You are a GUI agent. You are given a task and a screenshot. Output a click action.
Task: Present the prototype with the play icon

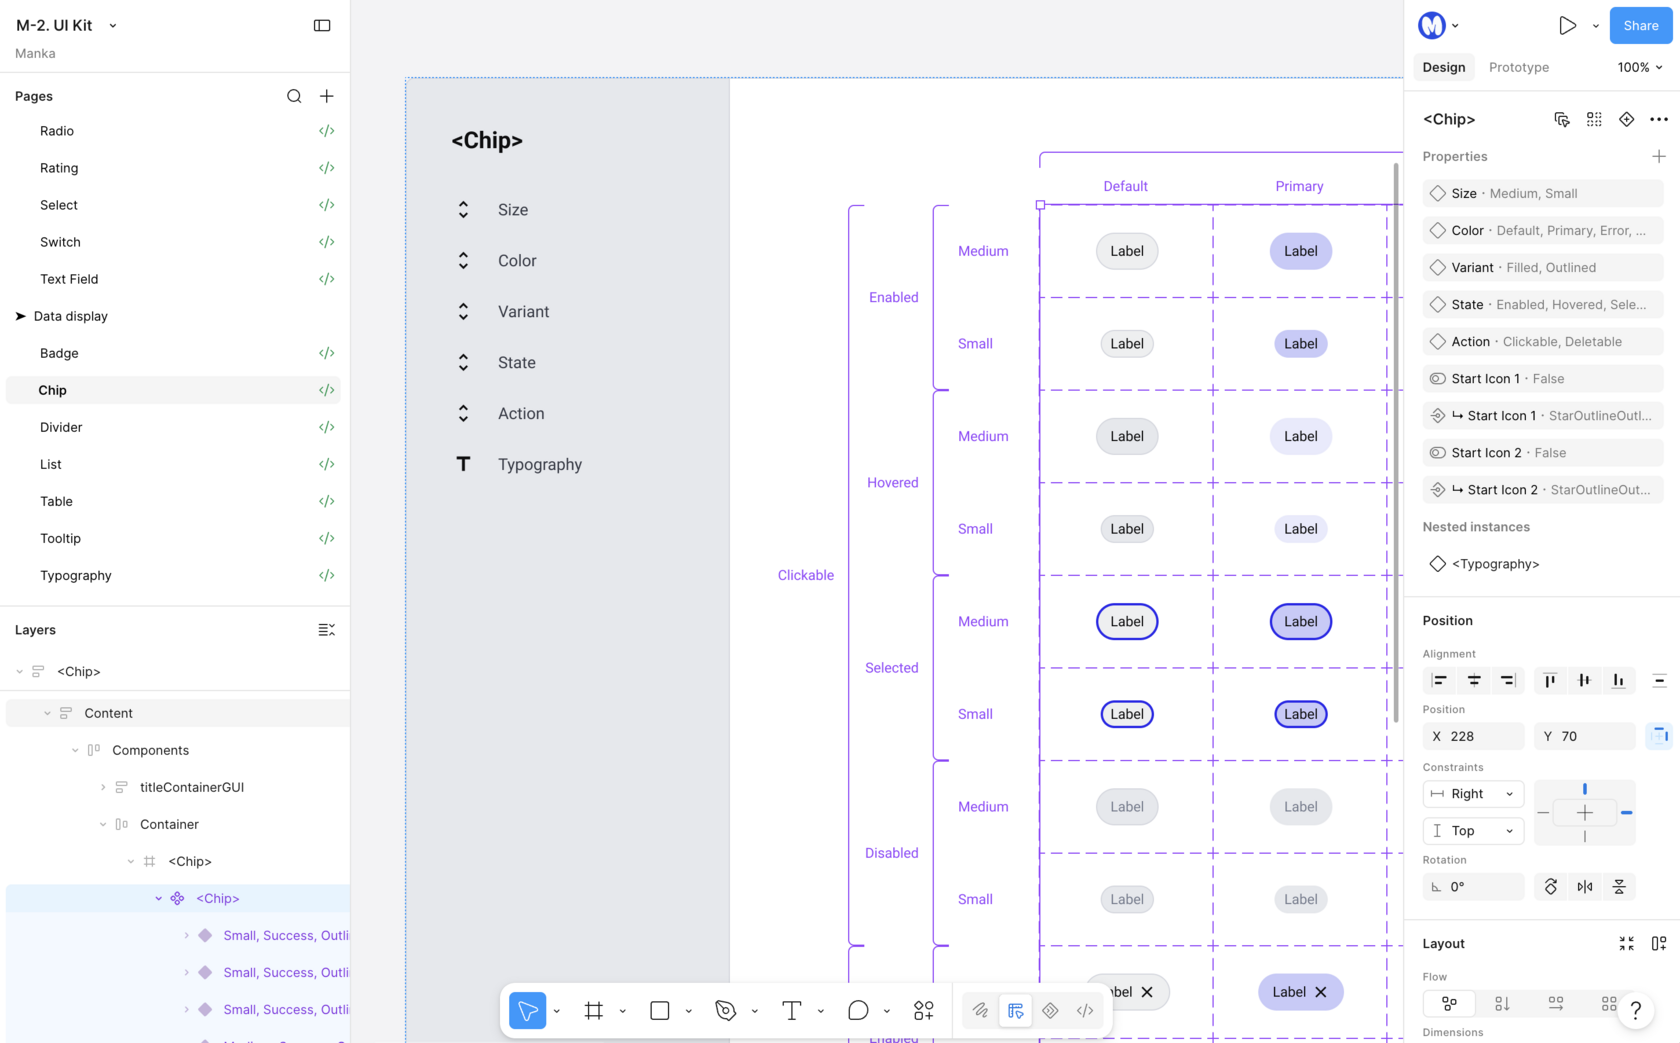1567,26
